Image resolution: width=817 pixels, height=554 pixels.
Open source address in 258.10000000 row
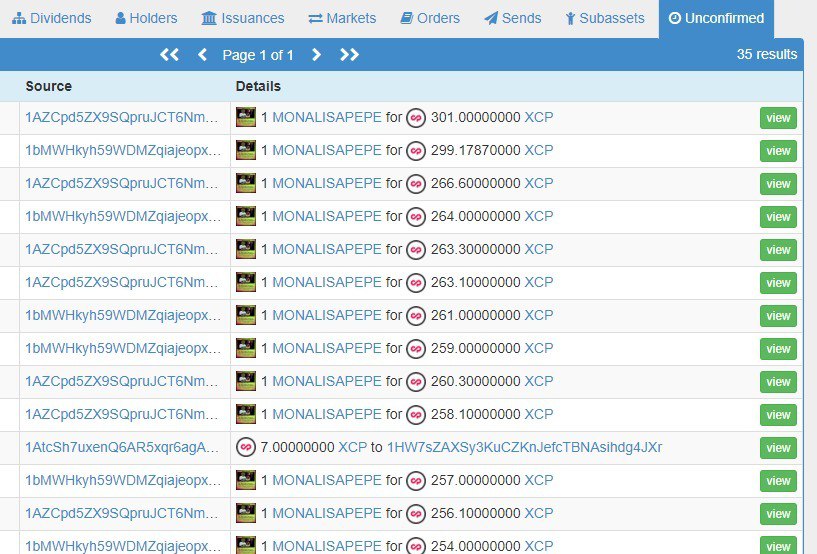tap(122, 414)
